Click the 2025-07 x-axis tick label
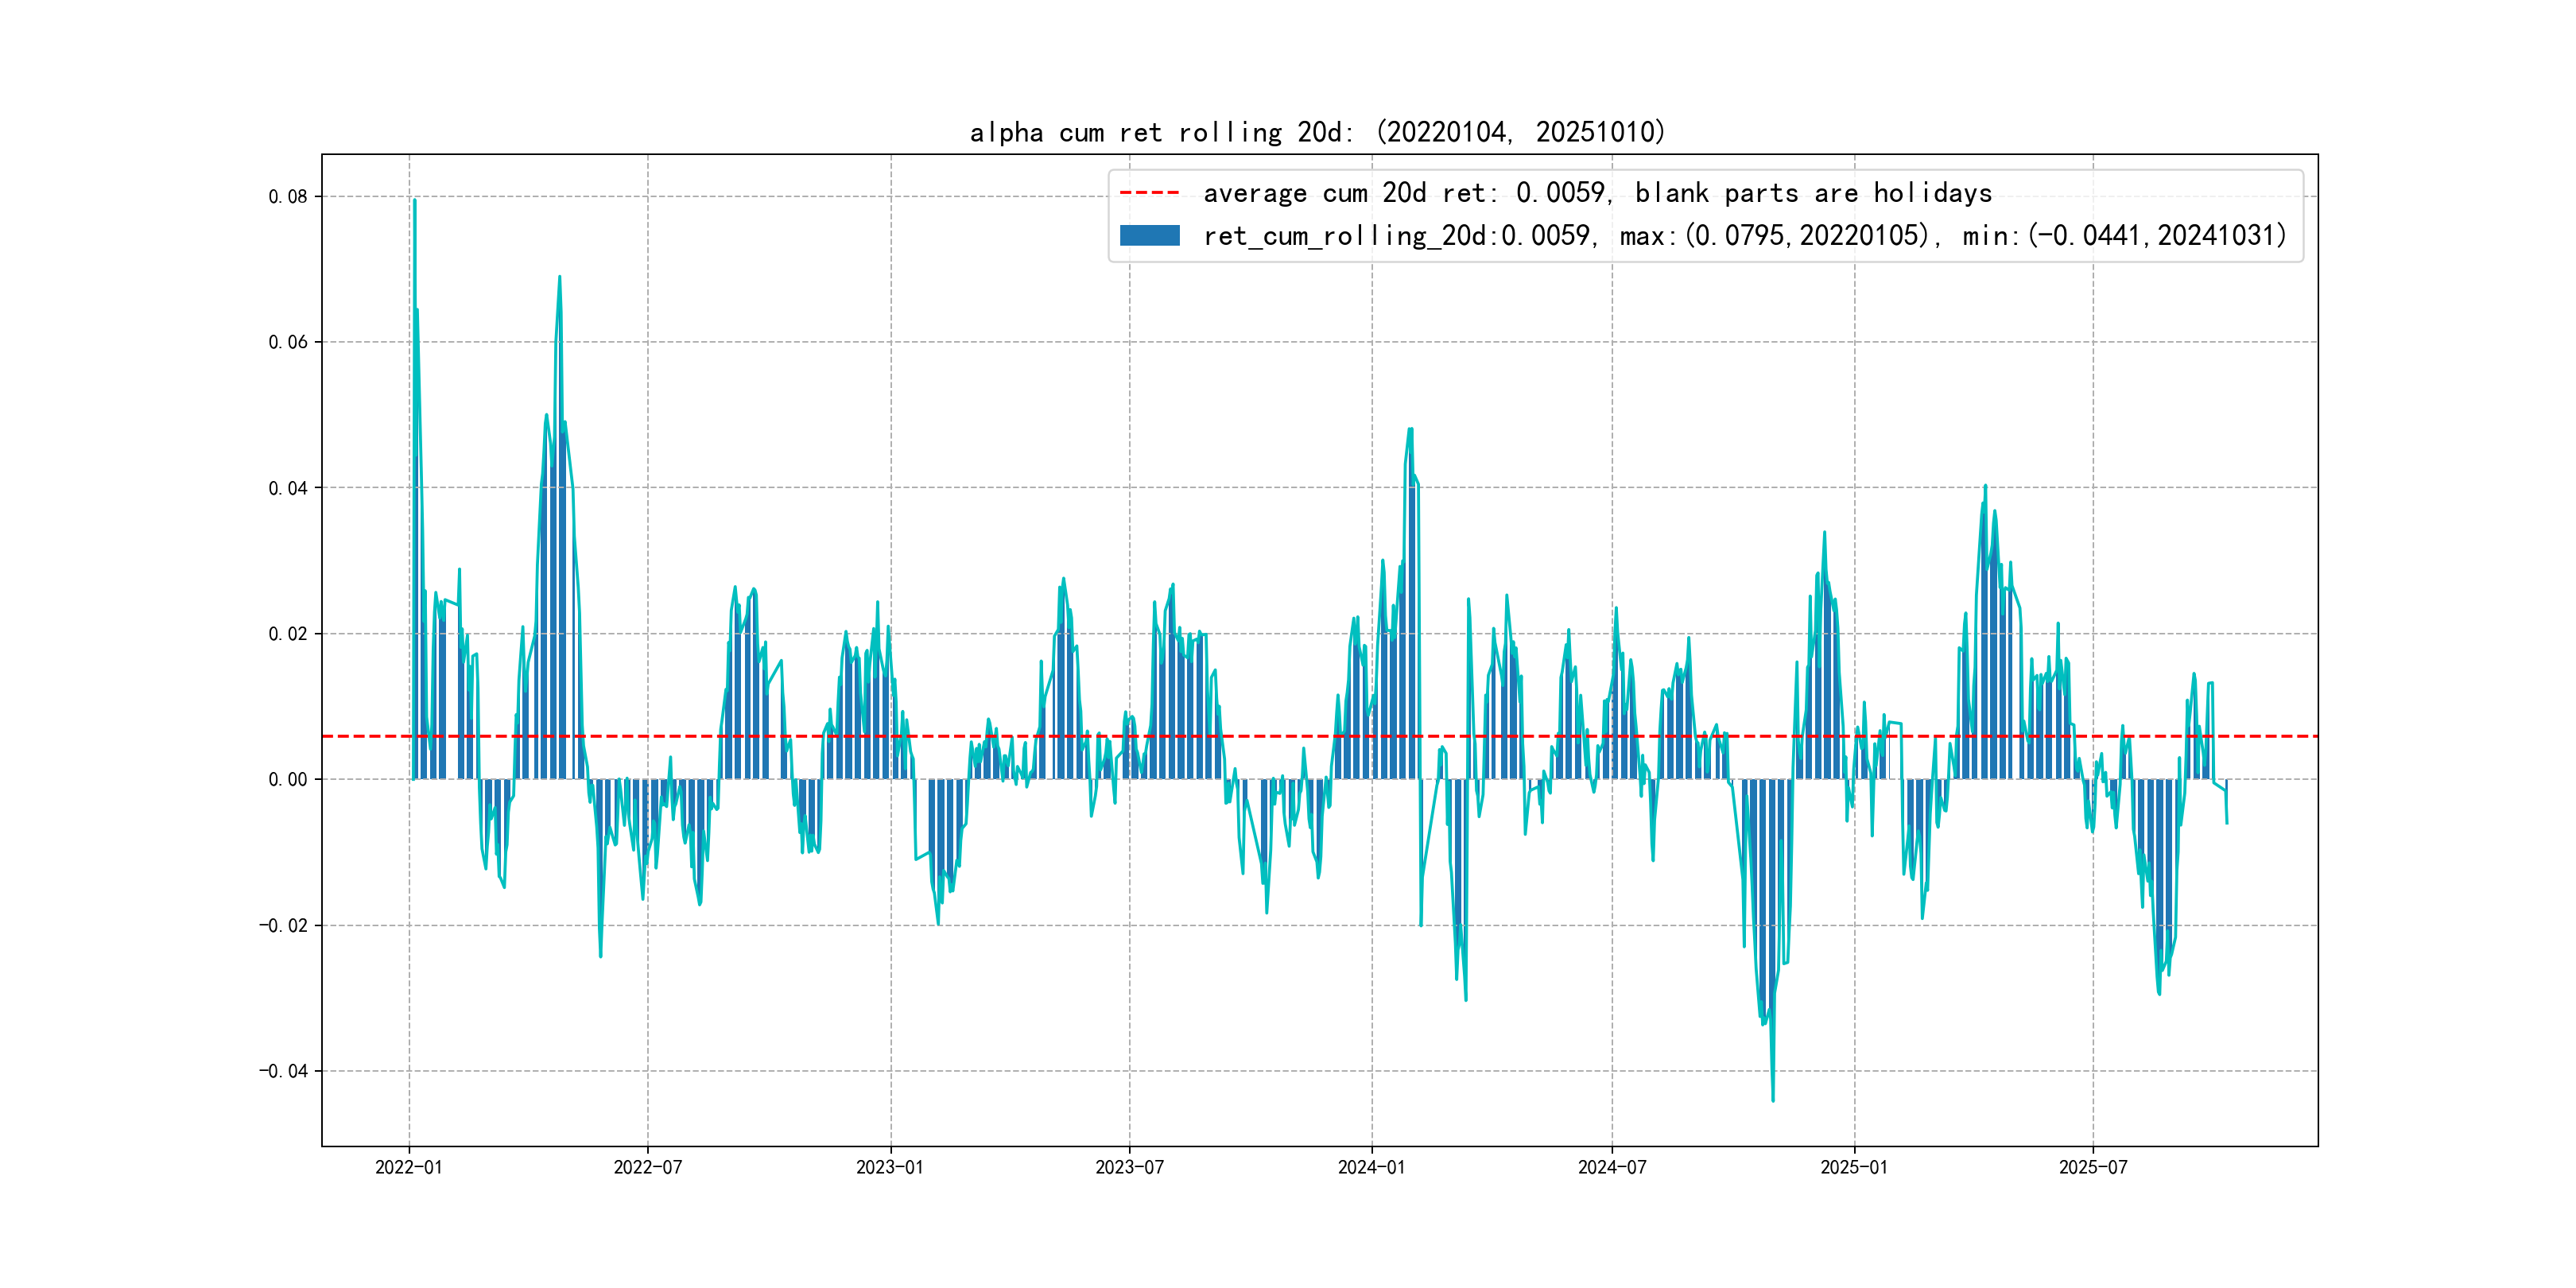Screen dimensions: 2576x1288 [x=2093, y=1167]
